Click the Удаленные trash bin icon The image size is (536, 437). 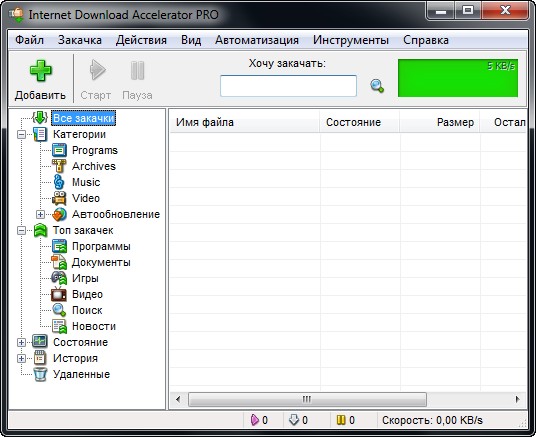pyautogui.click(x=40, y=374)
